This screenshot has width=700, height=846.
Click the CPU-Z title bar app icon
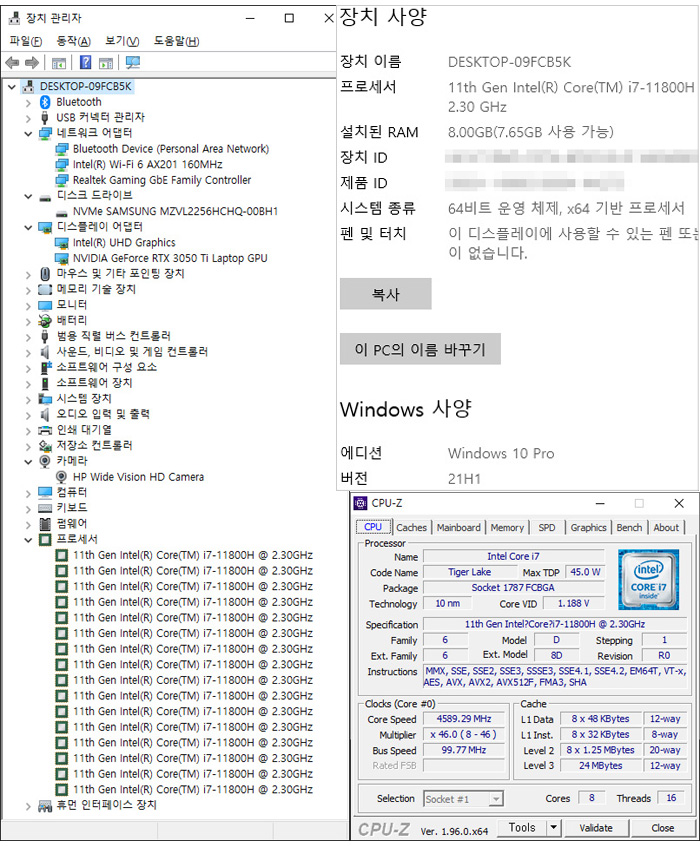click(360, 503)
